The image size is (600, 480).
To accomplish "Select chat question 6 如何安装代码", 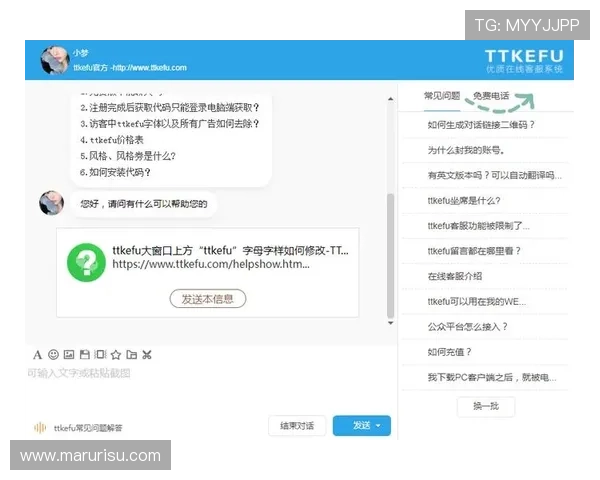I will tap(116, 172).
